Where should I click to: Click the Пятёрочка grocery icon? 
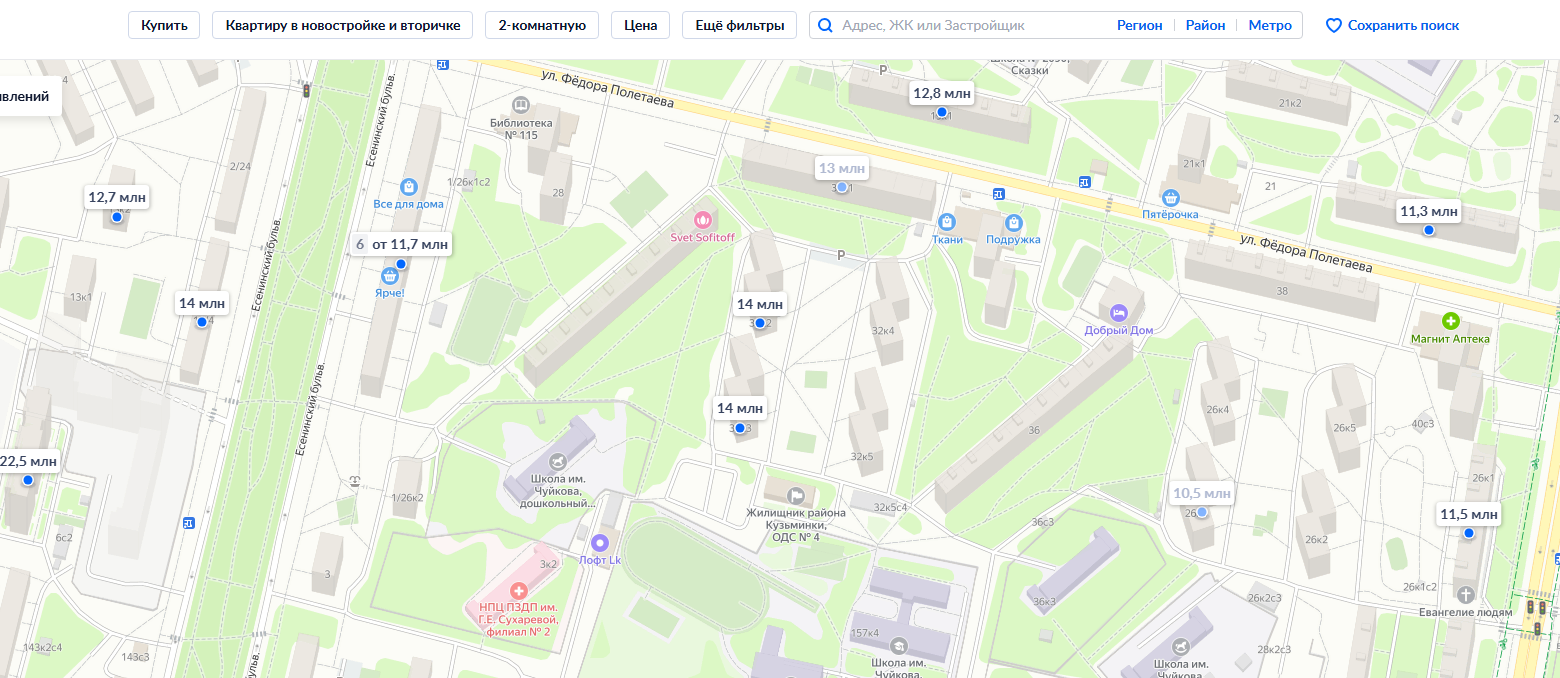[1171, 197]
